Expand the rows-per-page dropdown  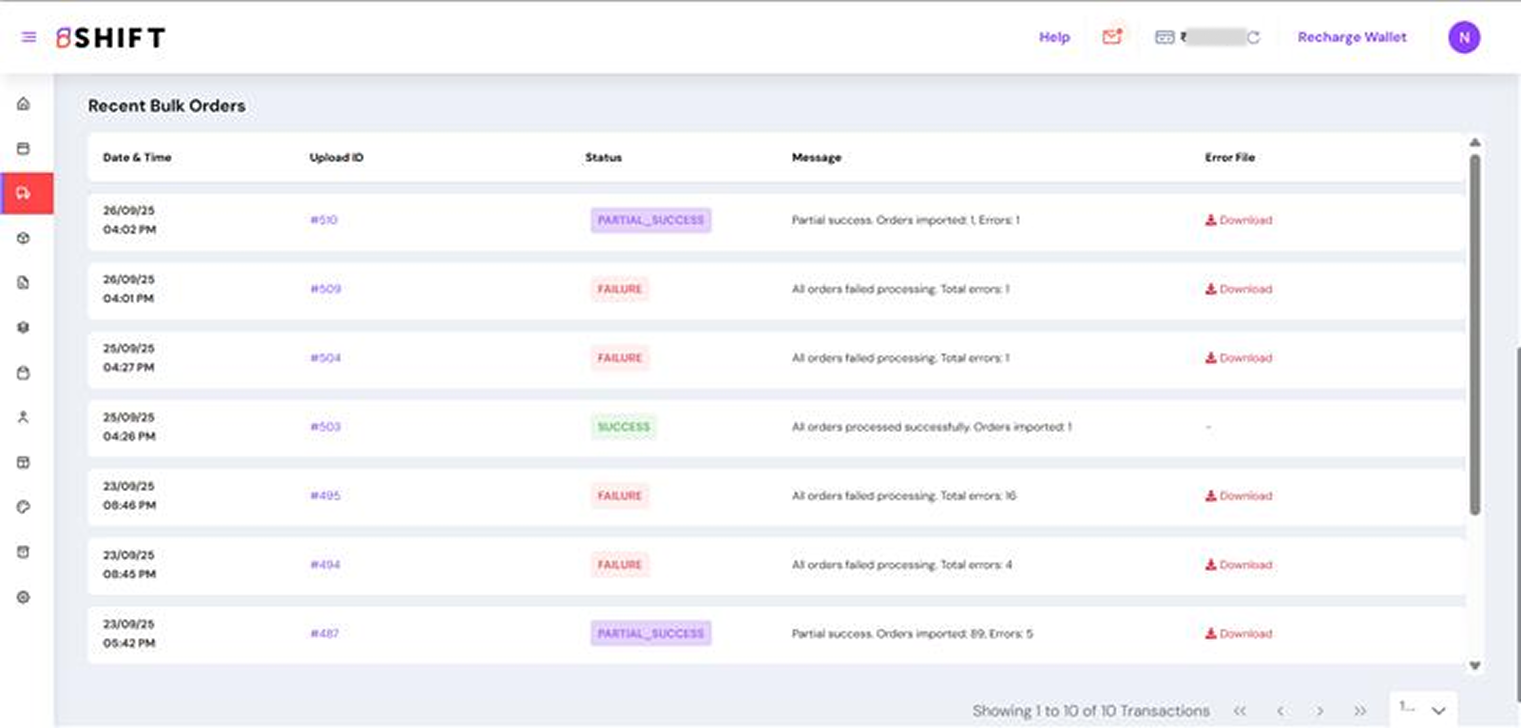click(x=1423, y=709)
